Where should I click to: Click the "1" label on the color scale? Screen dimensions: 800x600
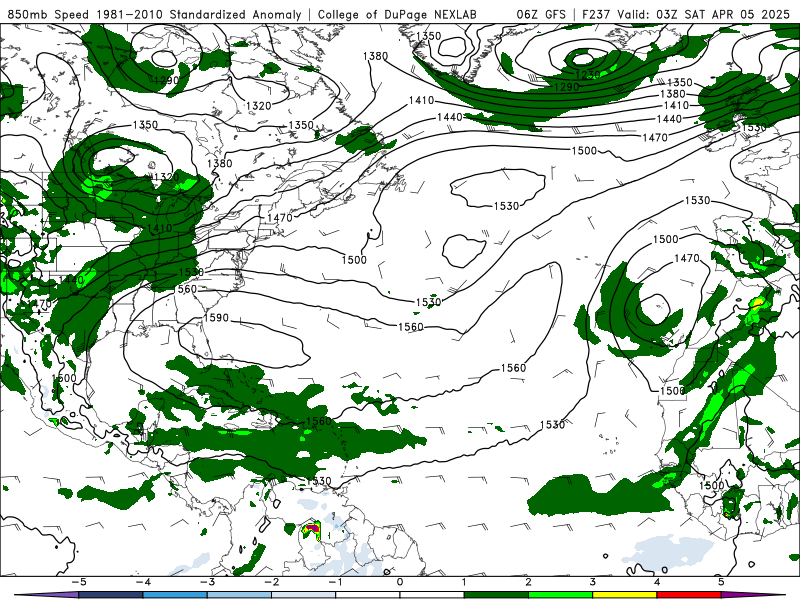464,582
